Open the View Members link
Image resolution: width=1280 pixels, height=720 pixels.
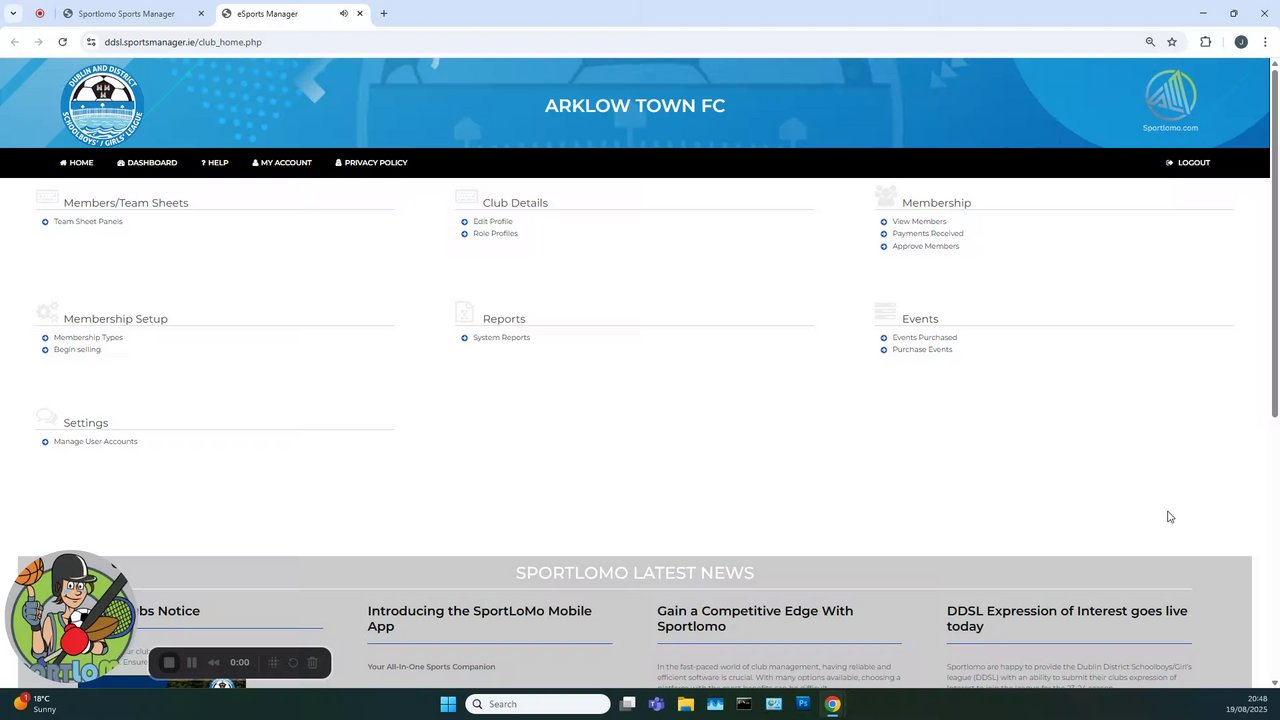pos(919,222)
